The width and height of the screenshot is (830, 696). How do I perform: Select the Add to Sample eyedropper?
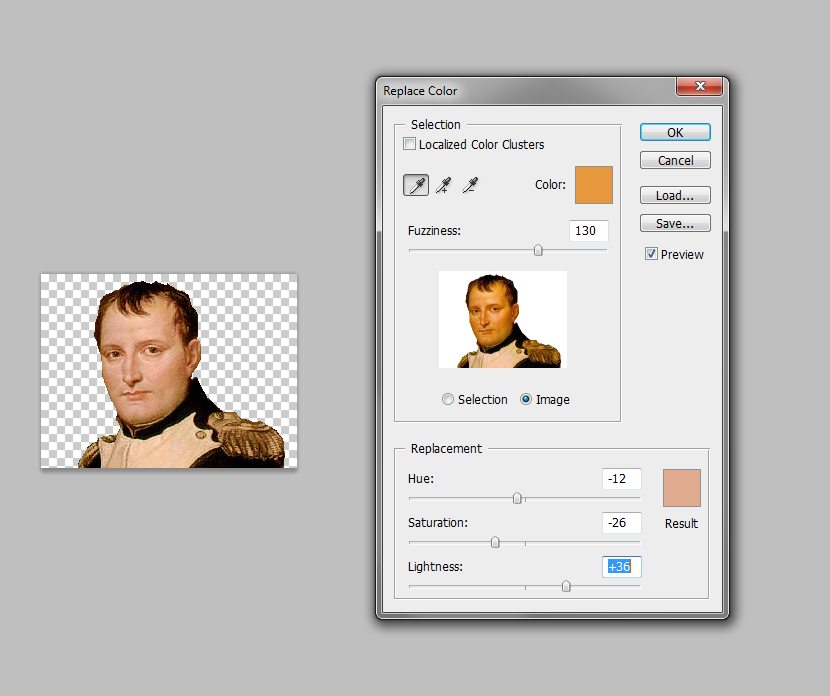click(x=443, y=185)
